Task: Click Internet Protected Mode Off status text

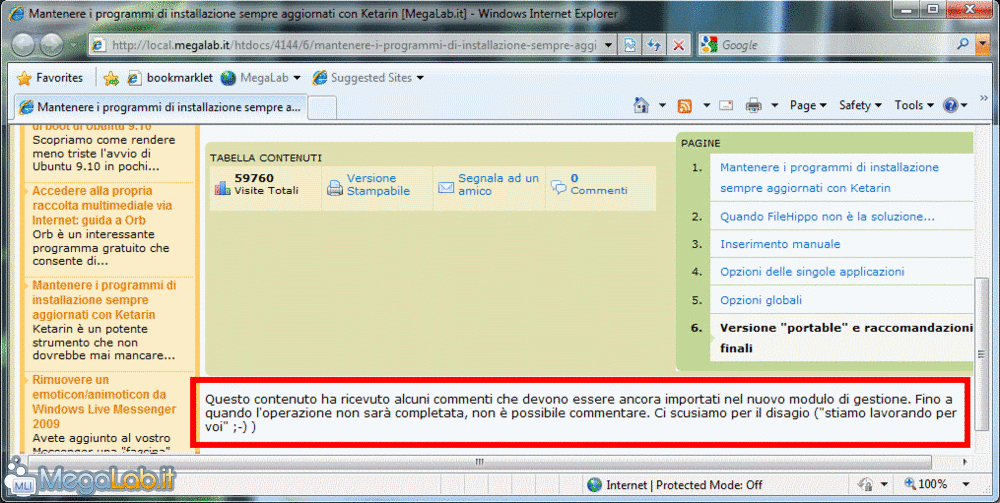Action: [684, 485]
